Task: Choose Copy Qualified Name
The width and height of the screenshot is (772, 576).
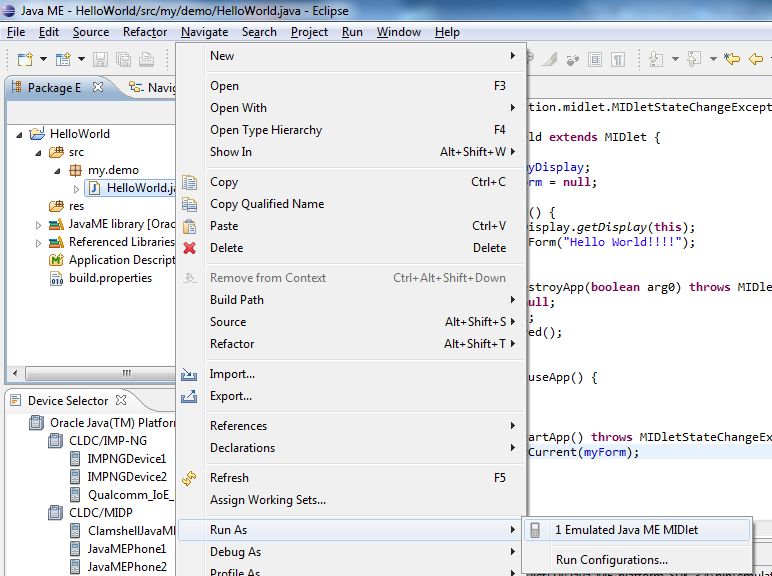Action: click(351, 204)
